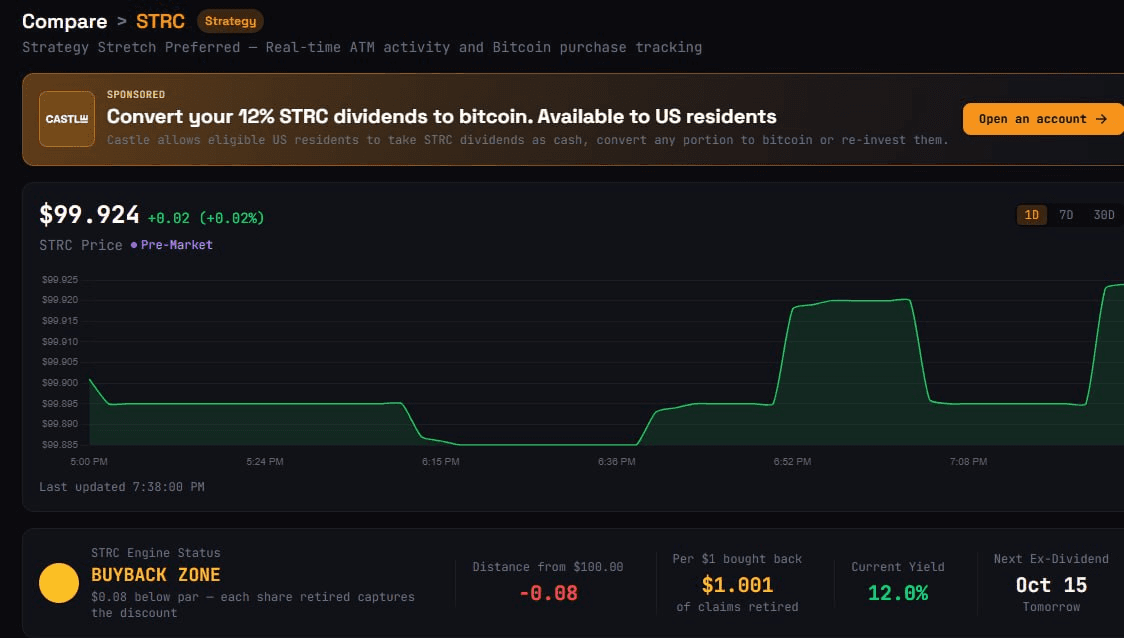Screen dimensions: 1124x638
Task: Switch chart to 30D range
Action: [x=1104, y=215]
